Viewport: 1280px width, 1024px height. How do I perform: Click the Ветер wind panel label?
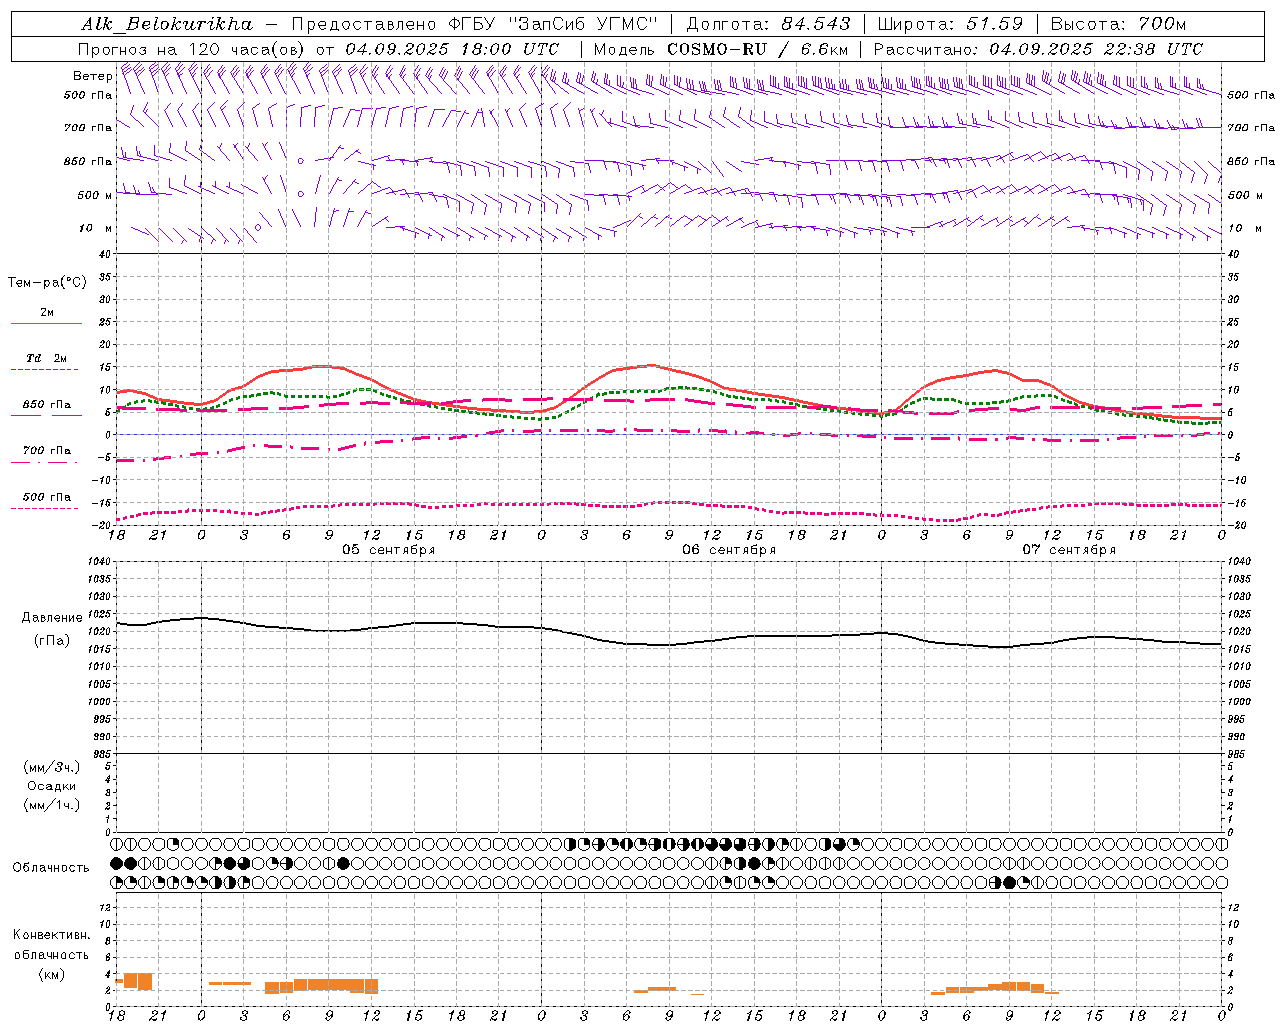pyautogui.click(x=93, y=76)
